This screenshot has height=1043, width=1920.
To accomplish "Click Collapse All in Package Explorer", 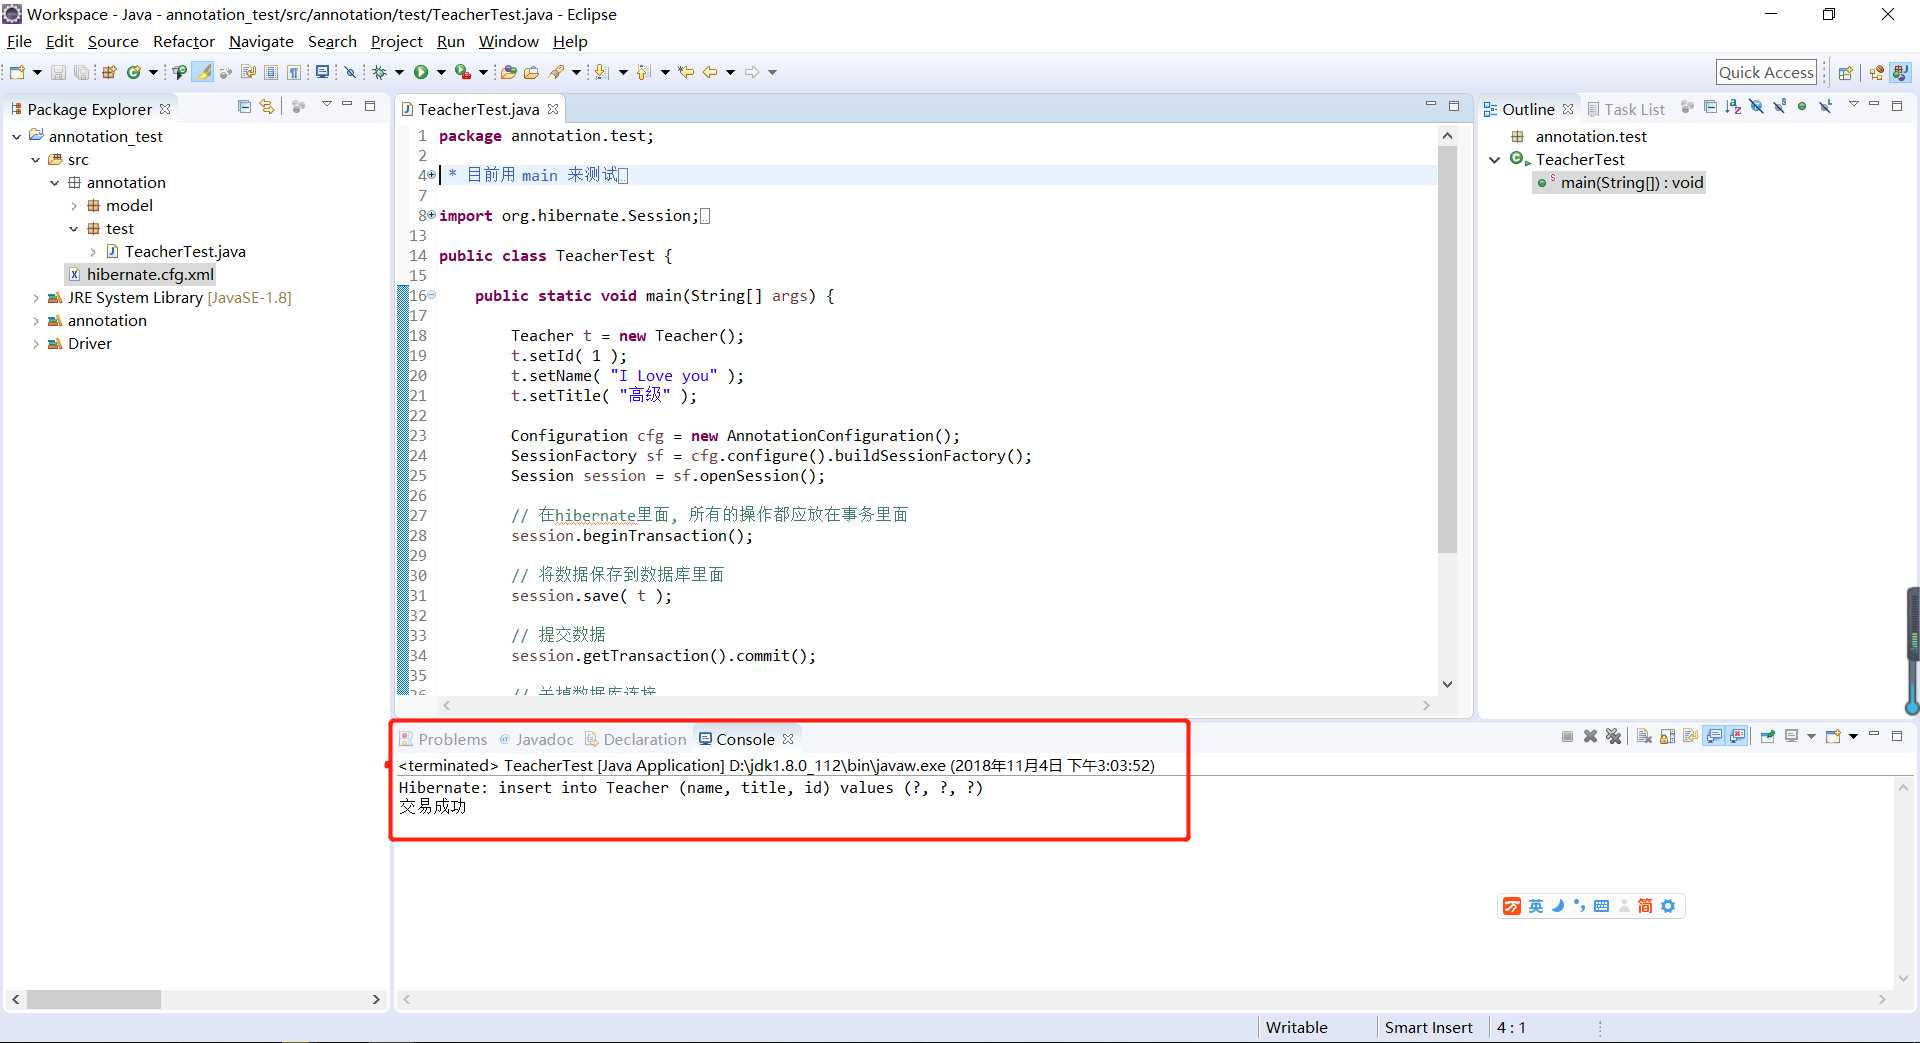I will (x=244, y=106).
